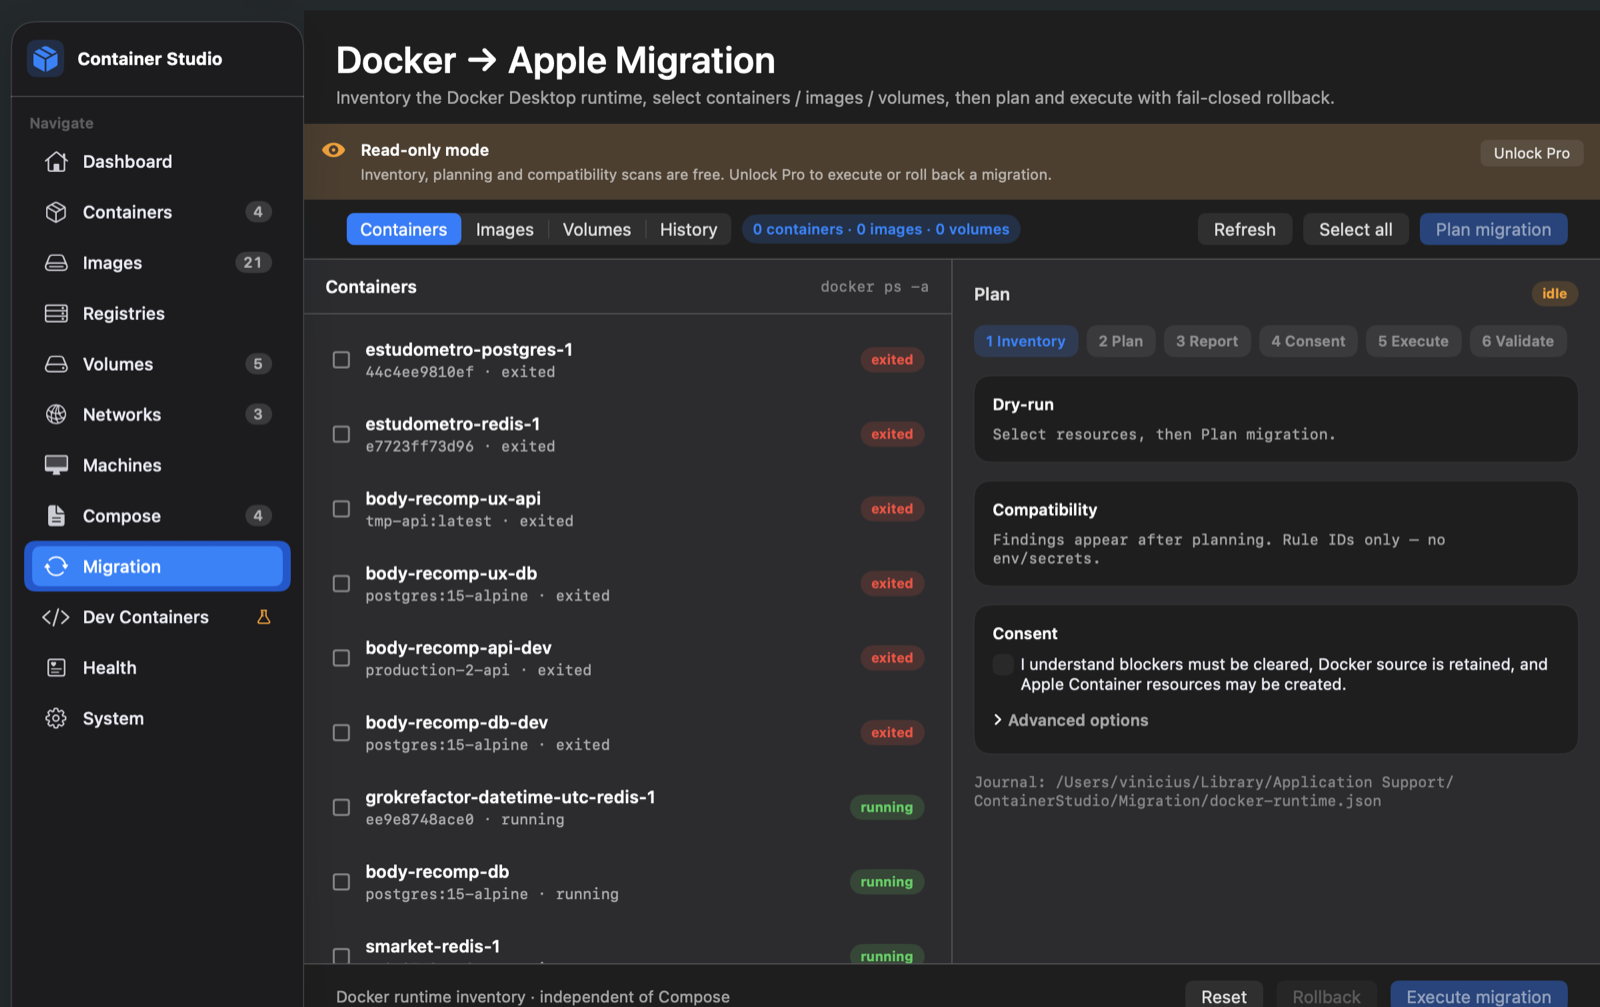1600x1007 pixels.
Task: Switch to the Containers tab
Action: pos(404,229)
